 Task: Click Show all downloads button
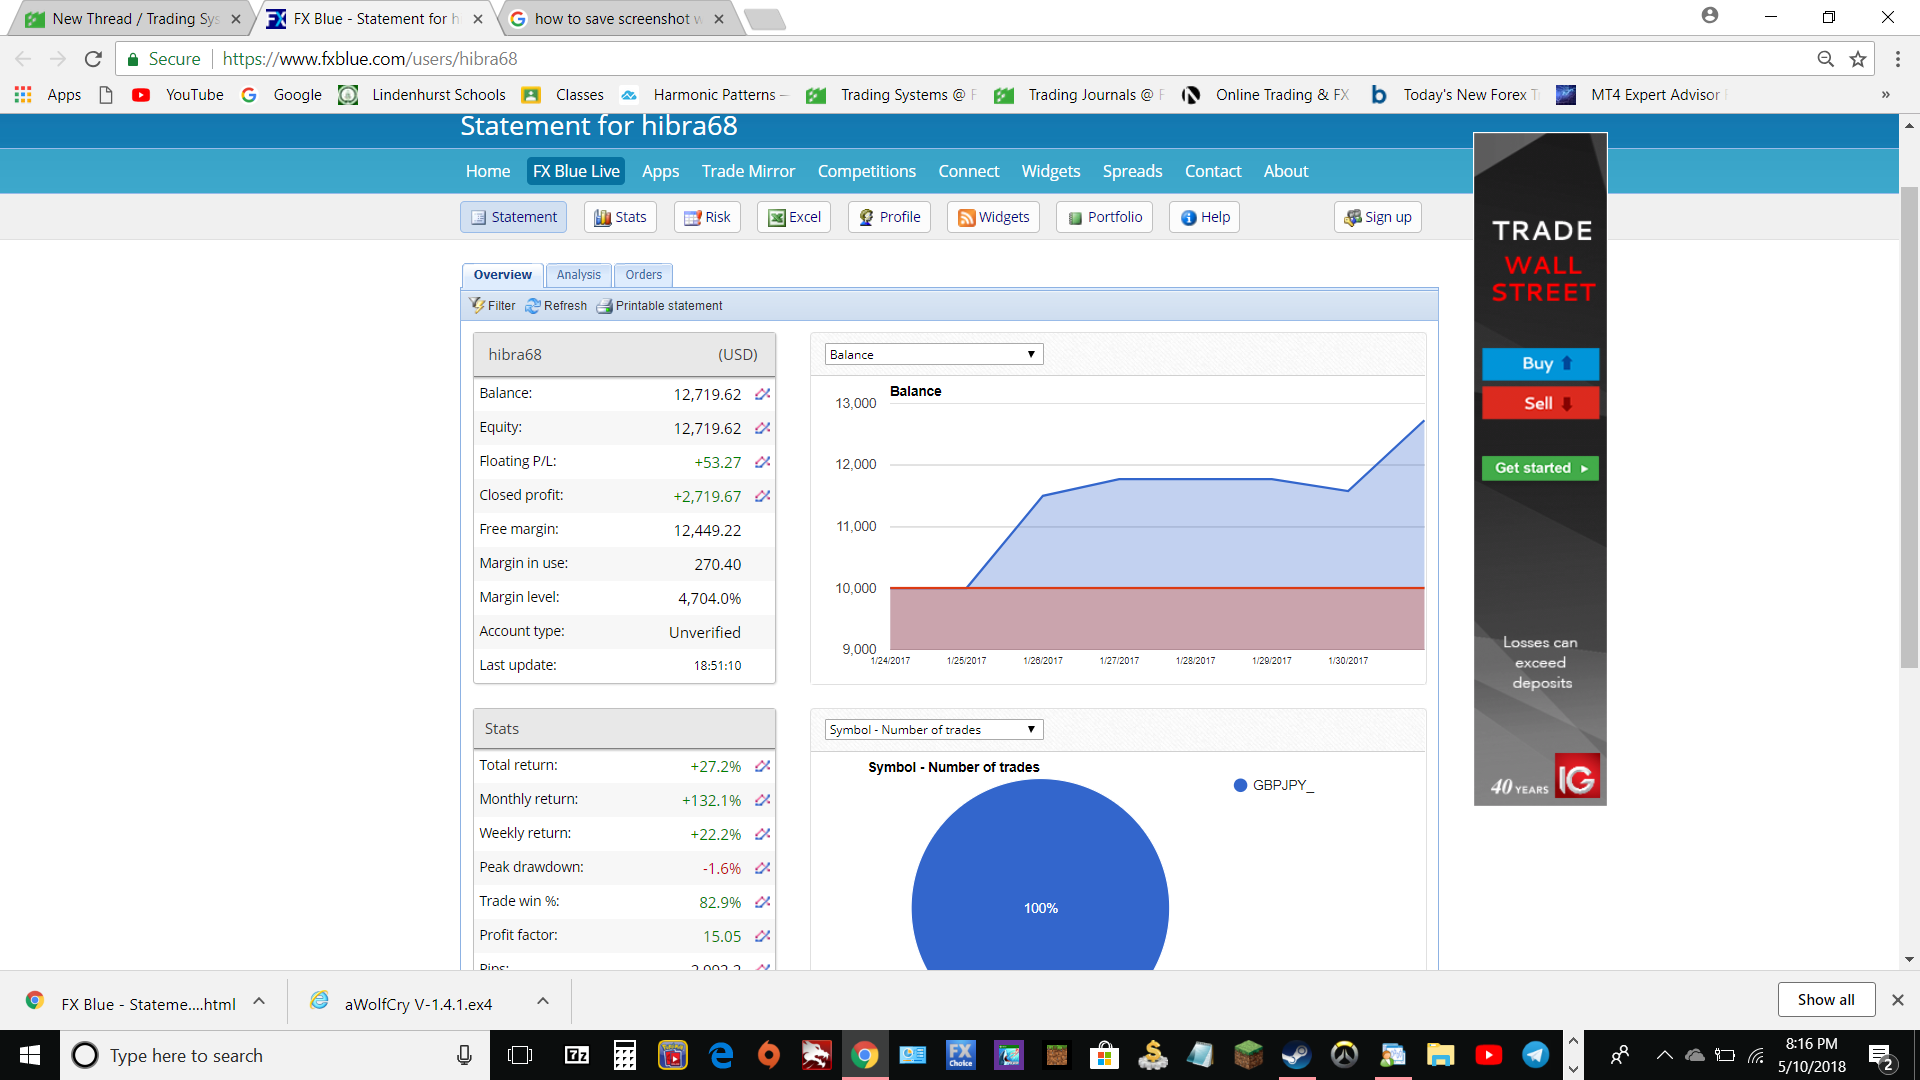[x=1826, y=1000]
